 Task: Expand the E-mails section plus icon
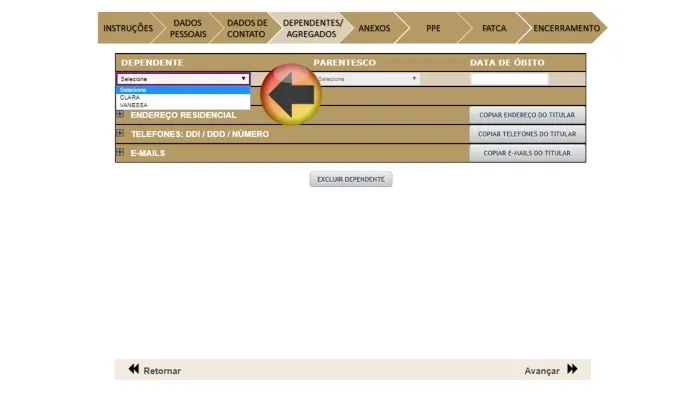coord(120,152)
